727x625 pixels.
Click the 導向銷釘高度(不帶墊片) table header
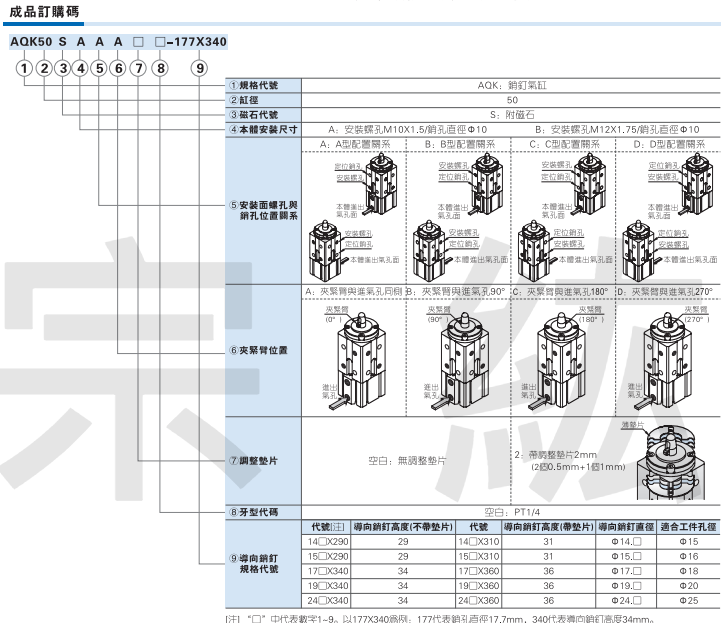(x=403, y=527)
